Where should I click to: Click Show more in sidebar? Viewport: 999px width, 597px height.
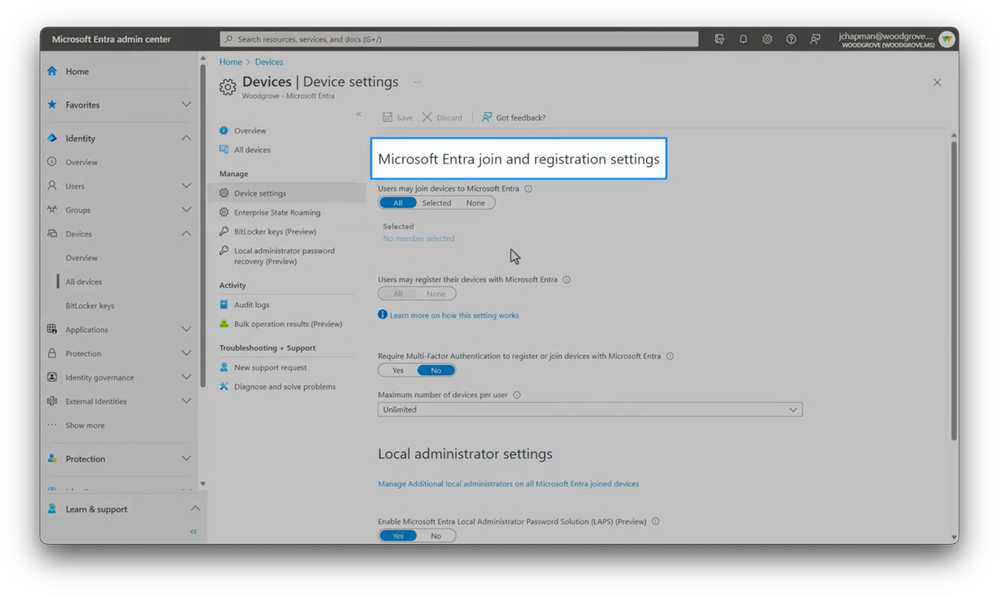point(85,425)
